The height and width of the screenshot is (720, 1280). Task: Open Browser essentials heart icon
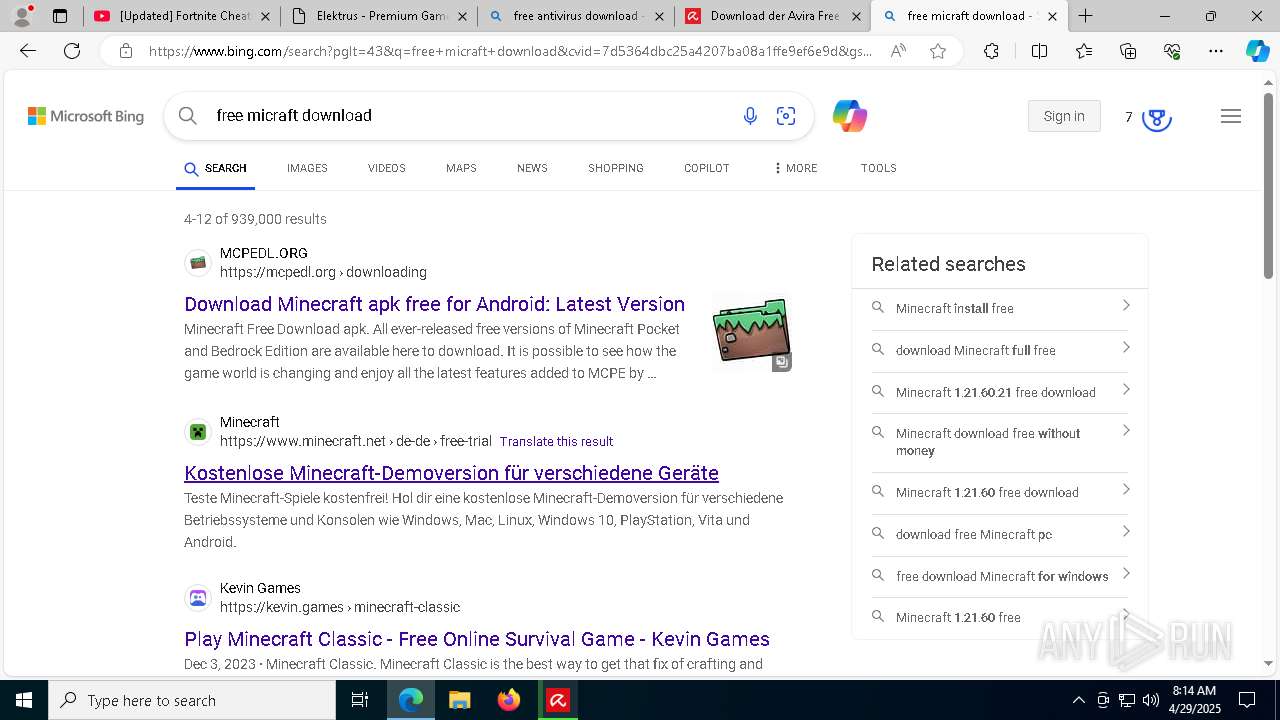coord(1172,51)
